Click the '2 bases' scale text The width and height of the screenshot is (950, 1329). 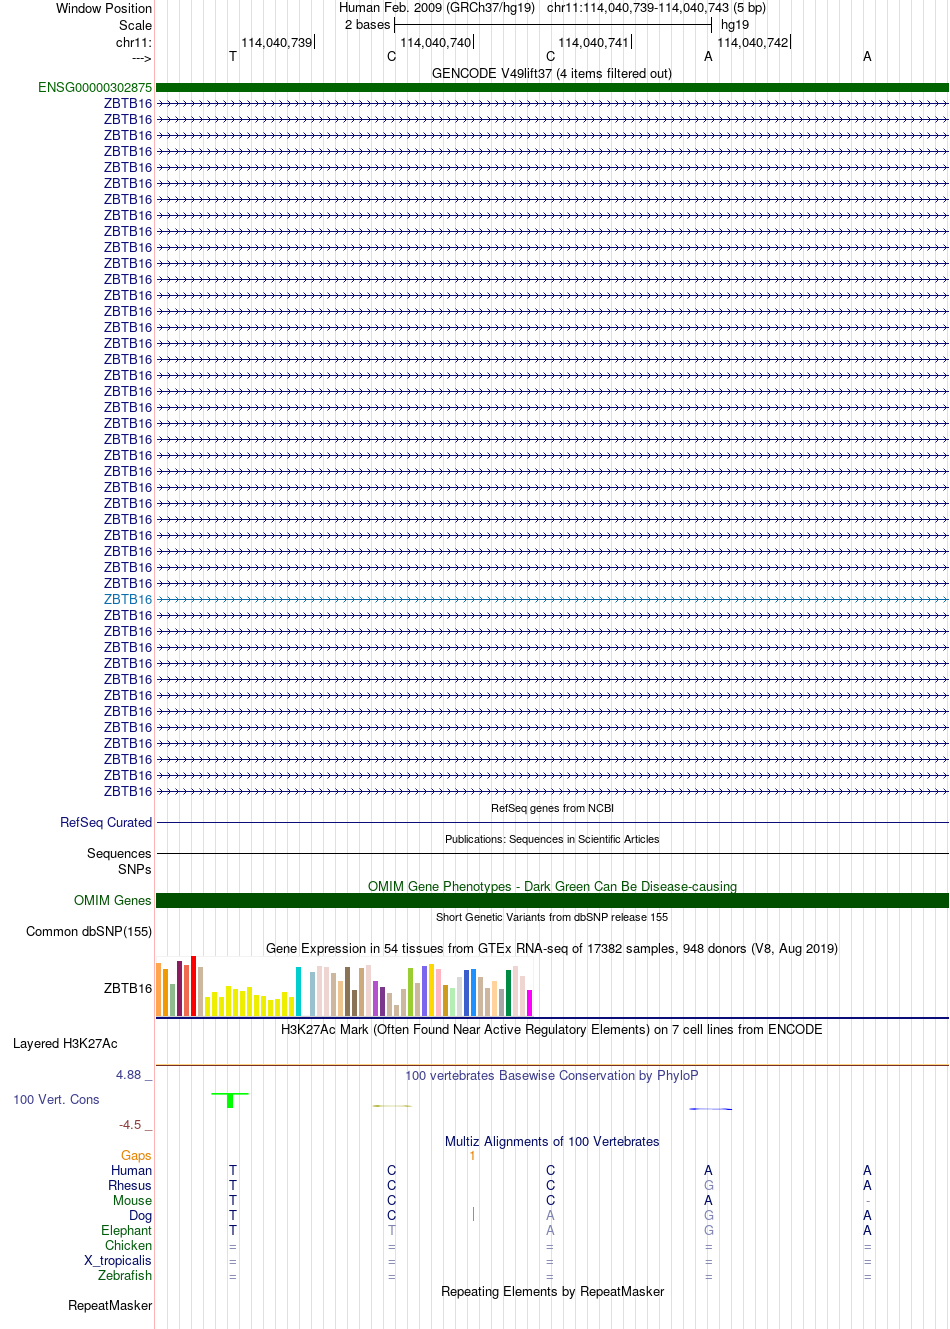(367, 25)
